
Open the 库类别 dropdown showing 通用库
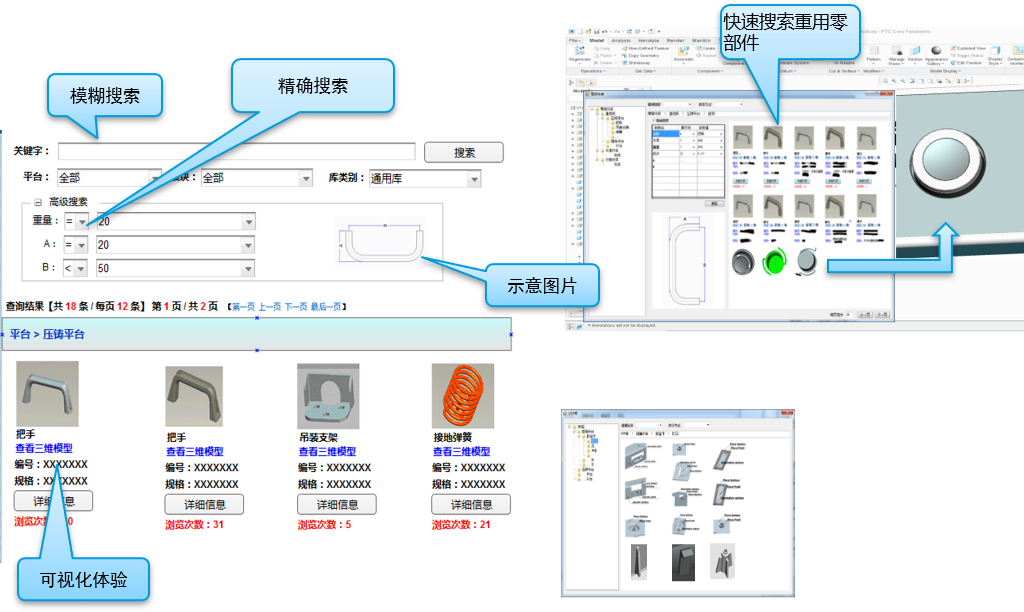pos(473,178)
